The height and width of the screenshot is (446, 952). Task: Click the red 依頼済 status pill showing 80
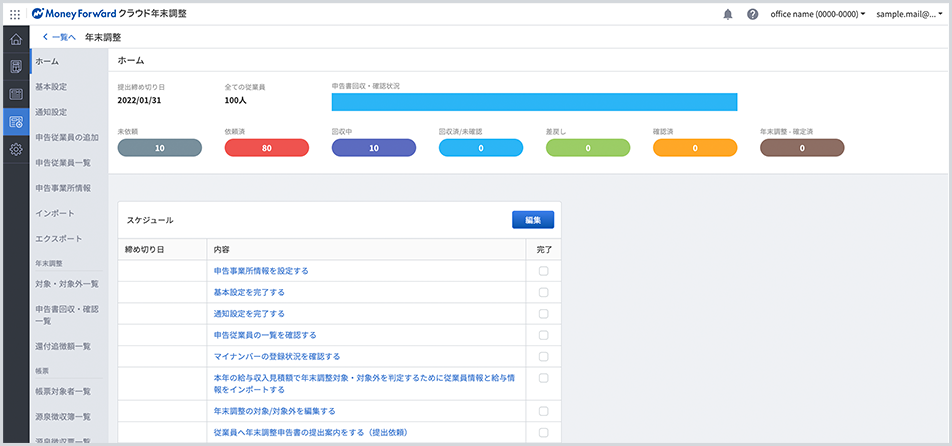(x=267, y=148)
